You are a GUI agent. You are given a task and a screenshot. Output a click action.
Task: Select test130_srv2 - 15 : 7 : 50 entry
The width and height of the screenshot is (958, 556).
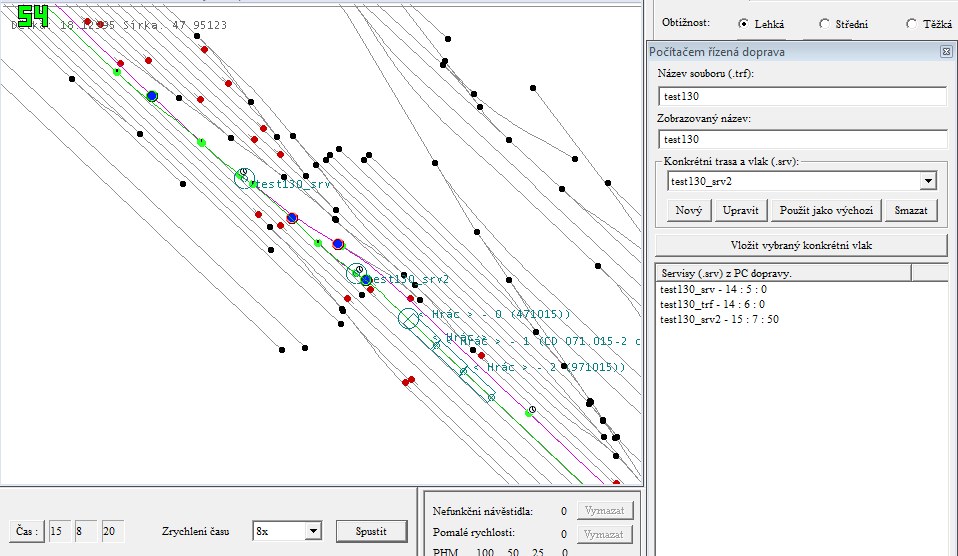point(719,319)
